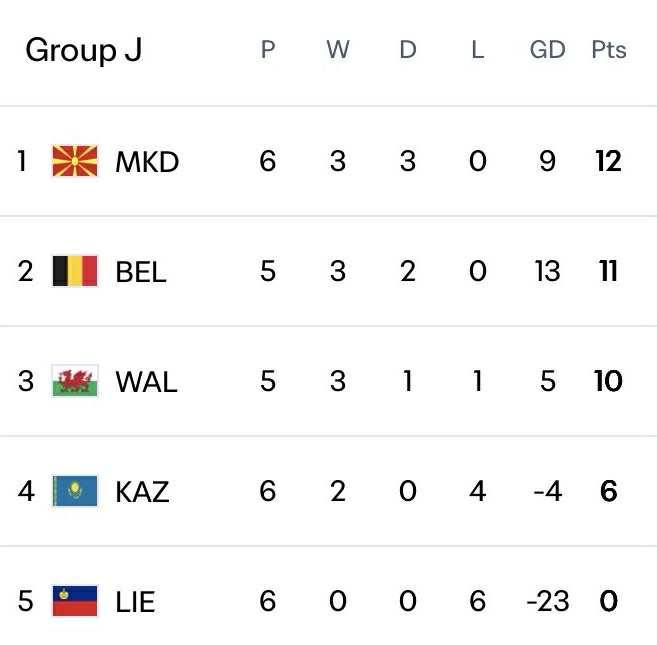The height and width of the screenshot is (645, 657).
Task: Select the KAZ team name
Action: point(142,491)
